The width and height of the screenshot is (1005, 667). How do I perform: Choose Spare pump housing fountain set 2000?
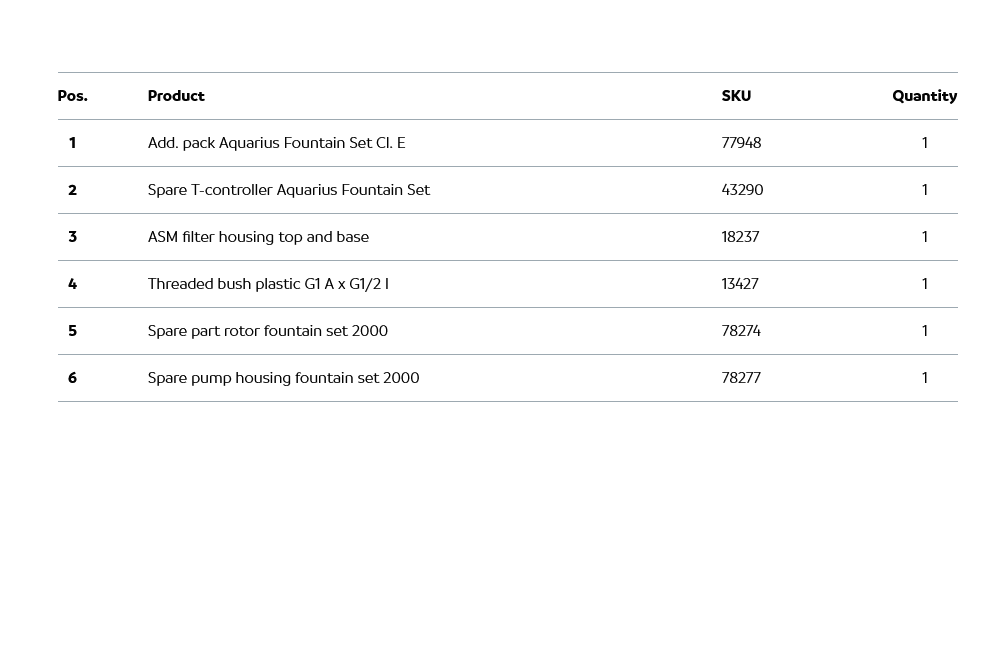[283, 378]
